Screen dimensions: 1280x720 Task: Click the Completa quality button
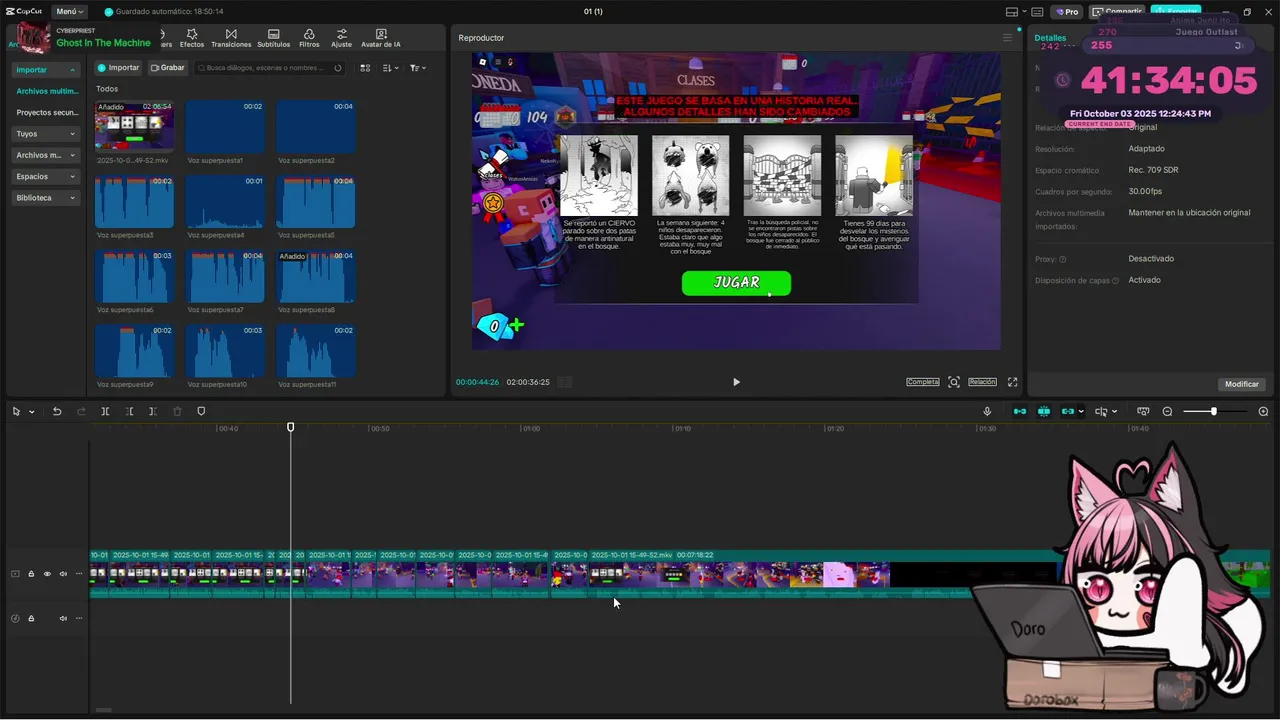(x=923, y=382)
